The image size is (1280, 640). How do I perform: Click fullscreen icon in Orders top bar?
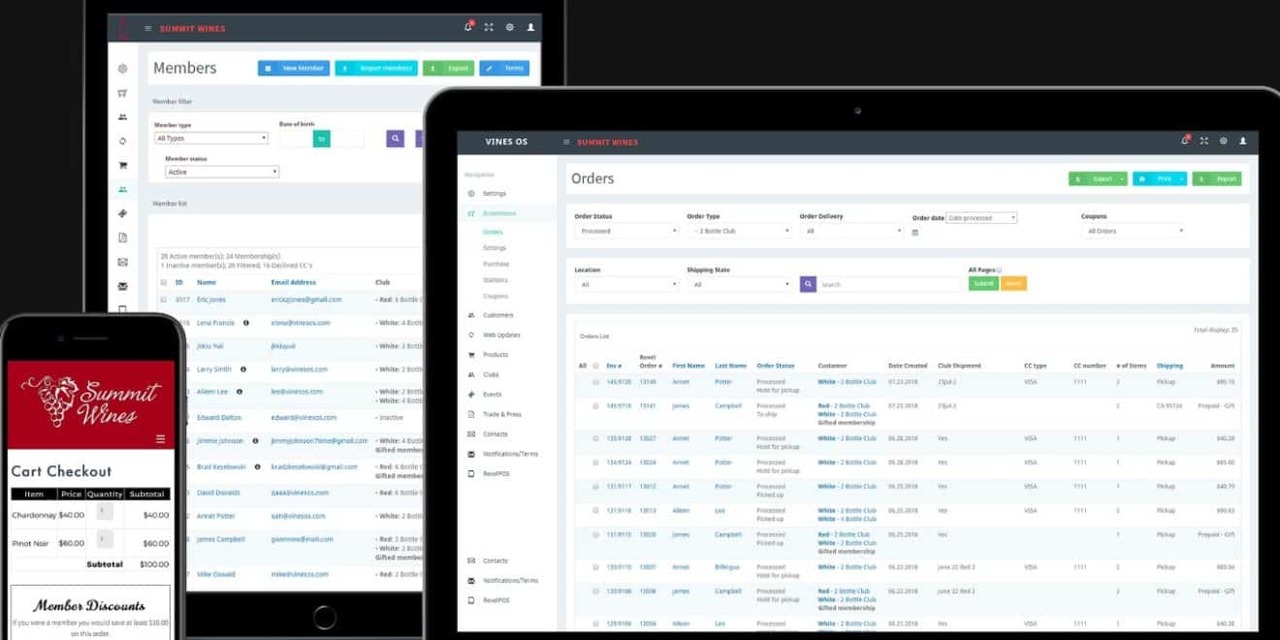pos(1204,141)
